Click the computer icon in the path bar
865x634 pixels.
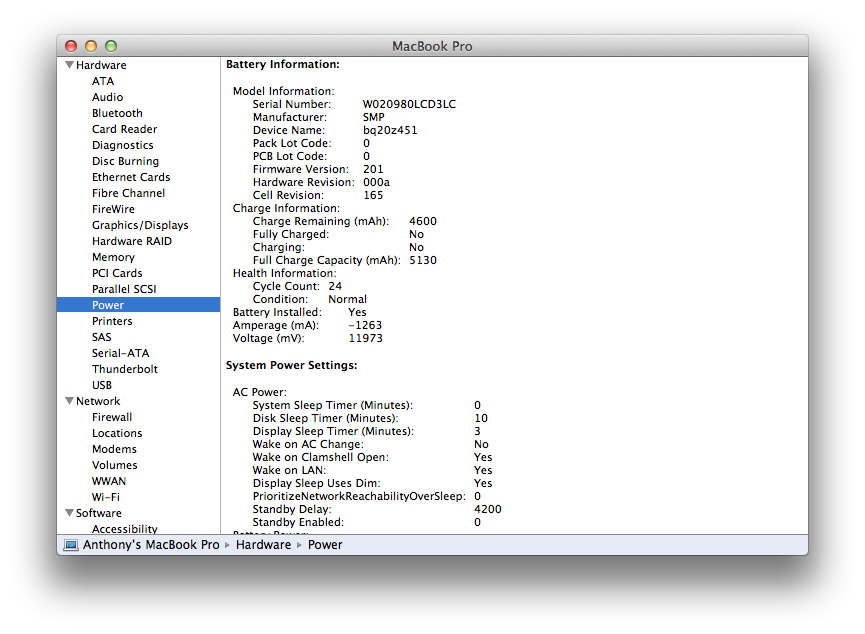coord(71,545)
